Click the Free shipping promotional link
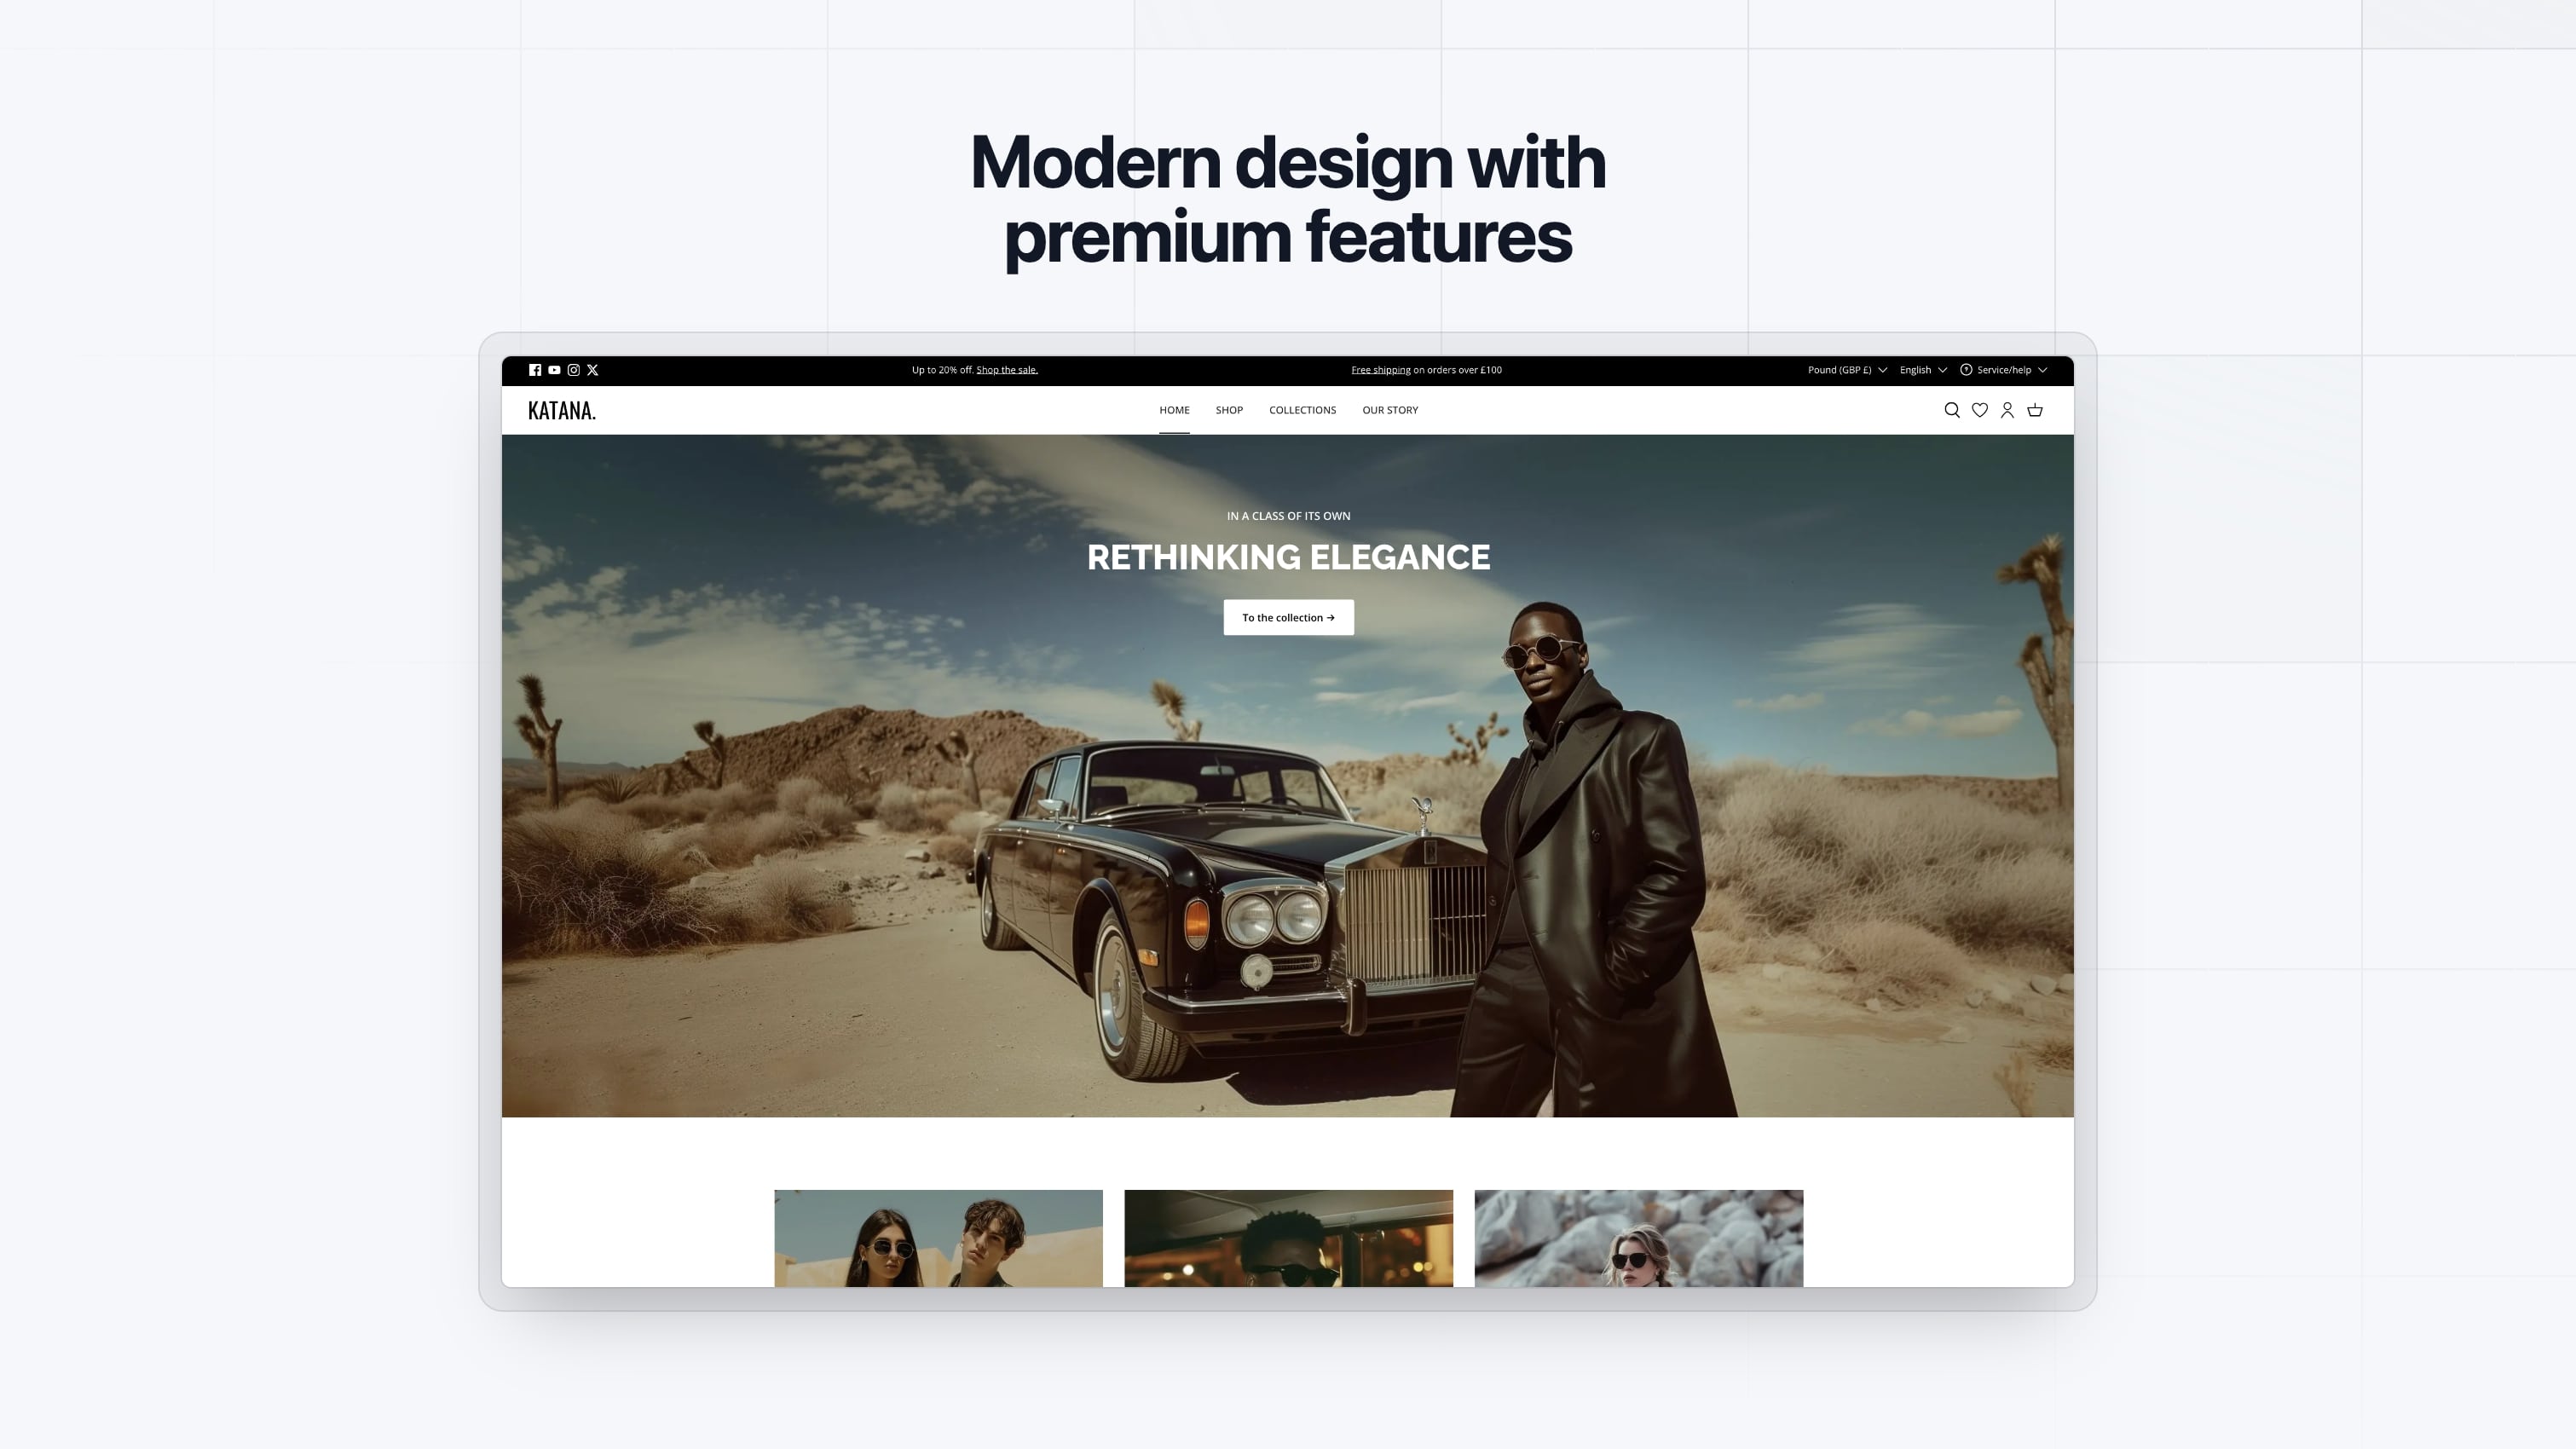The width and height of the screenshot is (2576, 1449). click(1380, 370)
